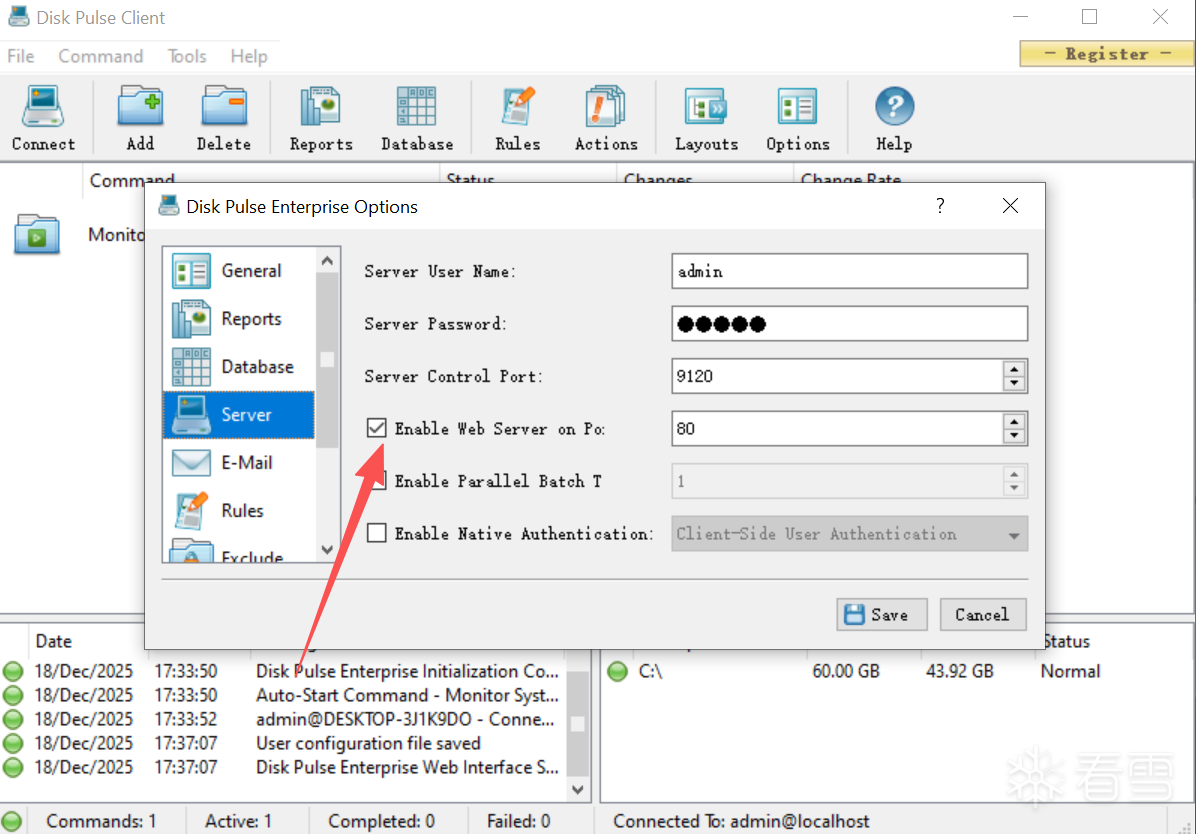This screenshot has height=834, width=1196.
Task: Select Rules in the options sidebar
Action: 239,510
